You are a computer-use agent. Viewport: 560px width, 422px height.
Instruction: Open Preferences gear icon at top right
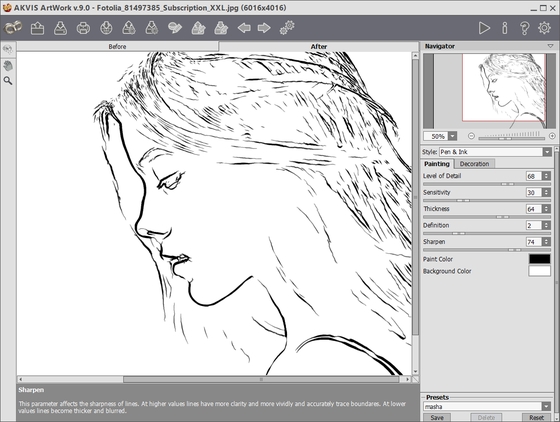(x=544, y=28)
